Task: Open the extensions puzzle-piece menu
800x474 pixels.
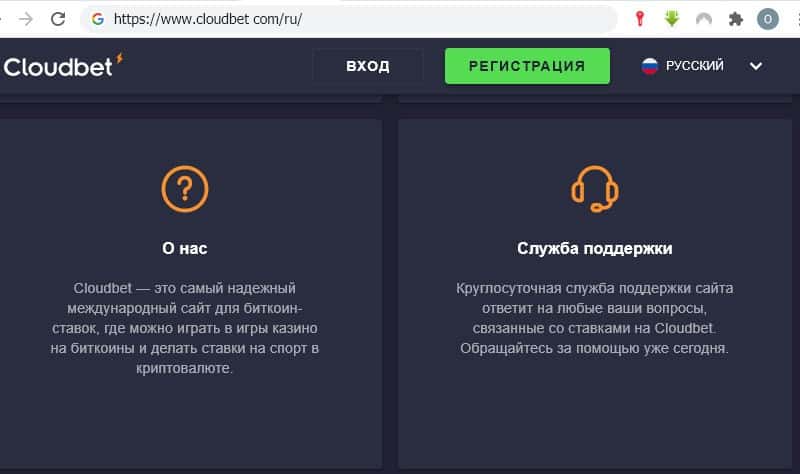Action: point(735,19)
